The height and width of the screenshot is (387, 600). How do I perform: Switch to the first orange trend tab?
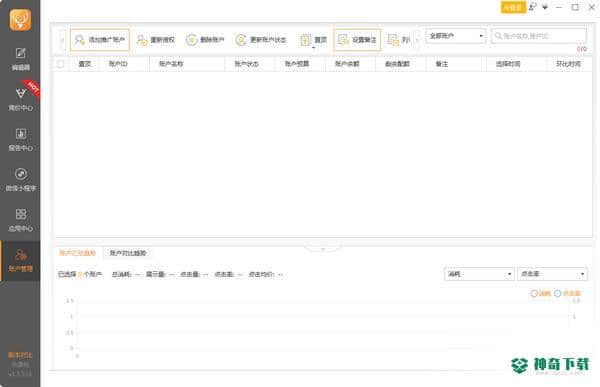click(x=77, y=253)
